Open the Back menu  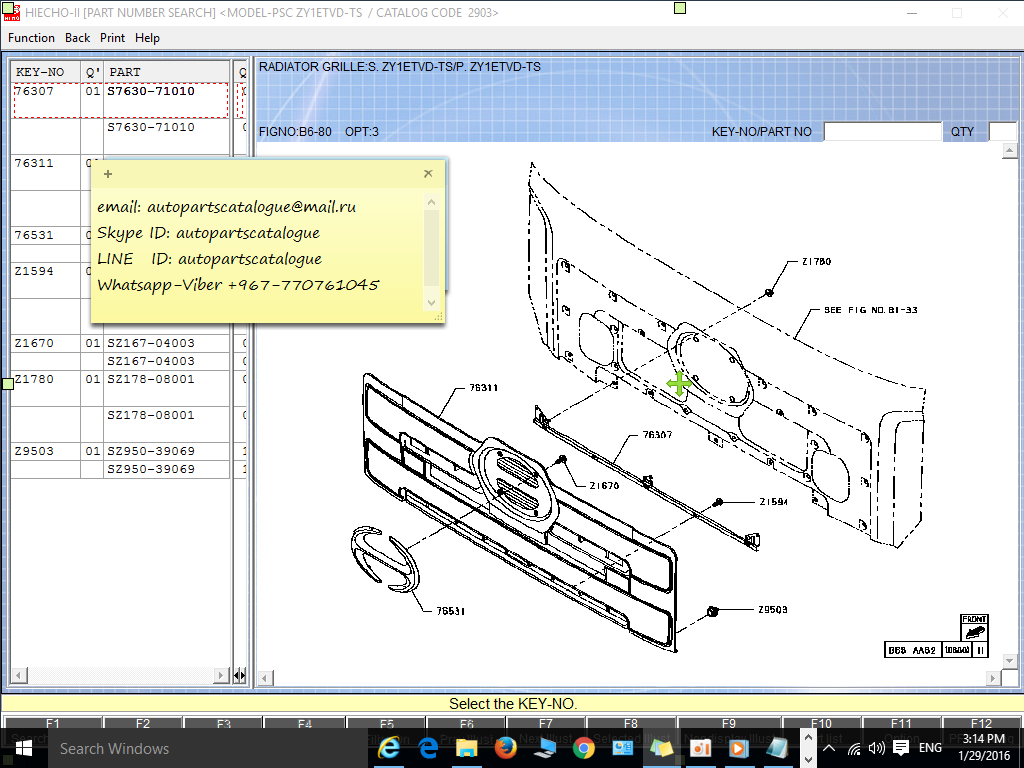coord(77,38)
